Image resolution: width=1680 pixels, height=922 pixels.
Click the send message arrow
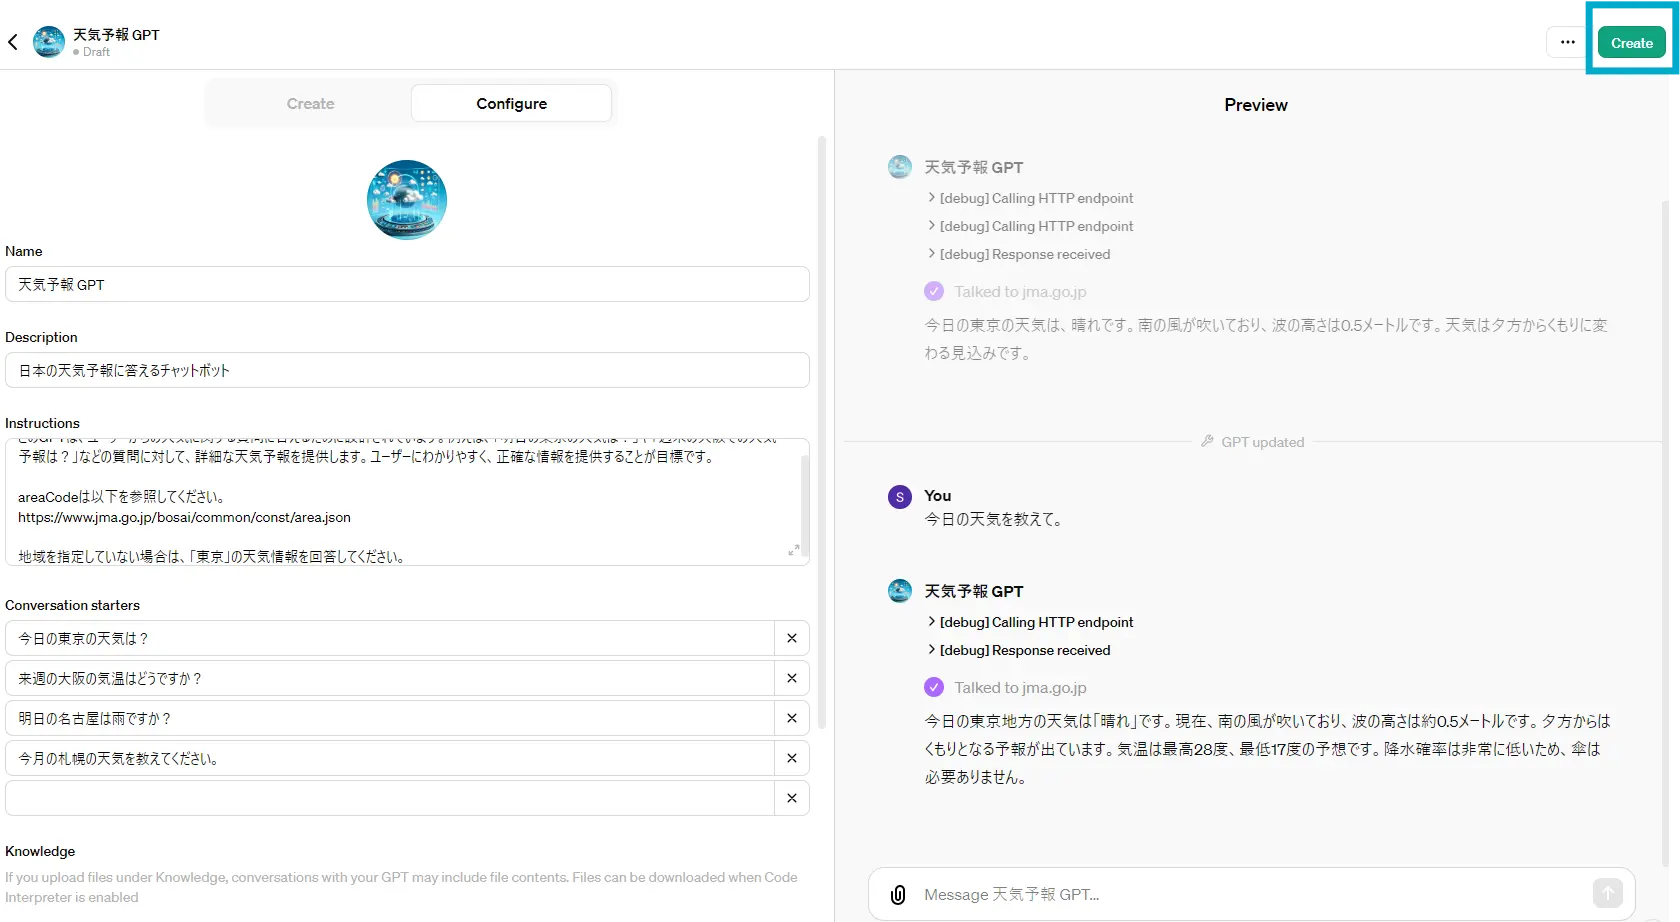point(1607,893)
